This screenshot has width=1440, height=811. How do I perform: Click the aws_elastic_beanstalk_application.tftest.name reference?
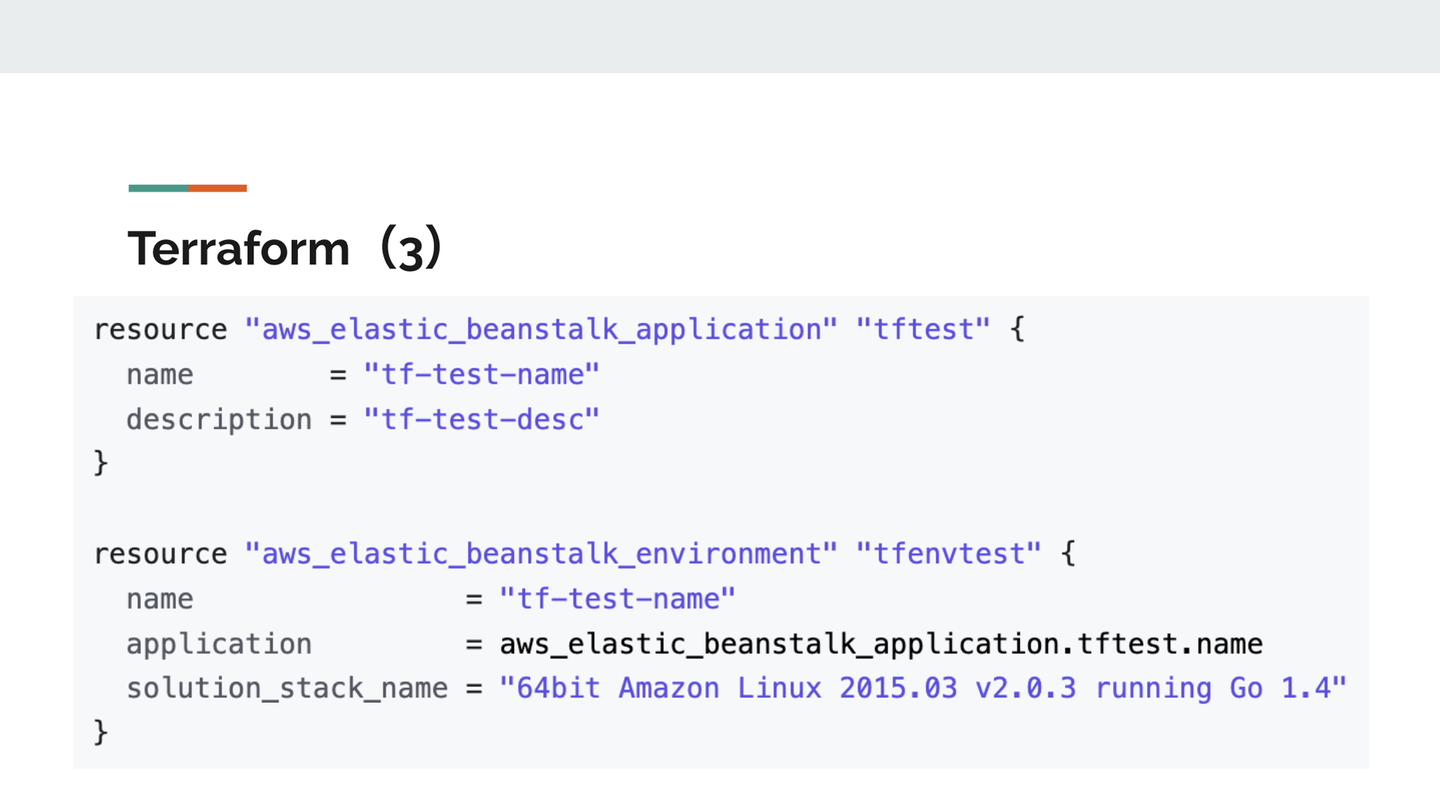click(x=881, y=644)
